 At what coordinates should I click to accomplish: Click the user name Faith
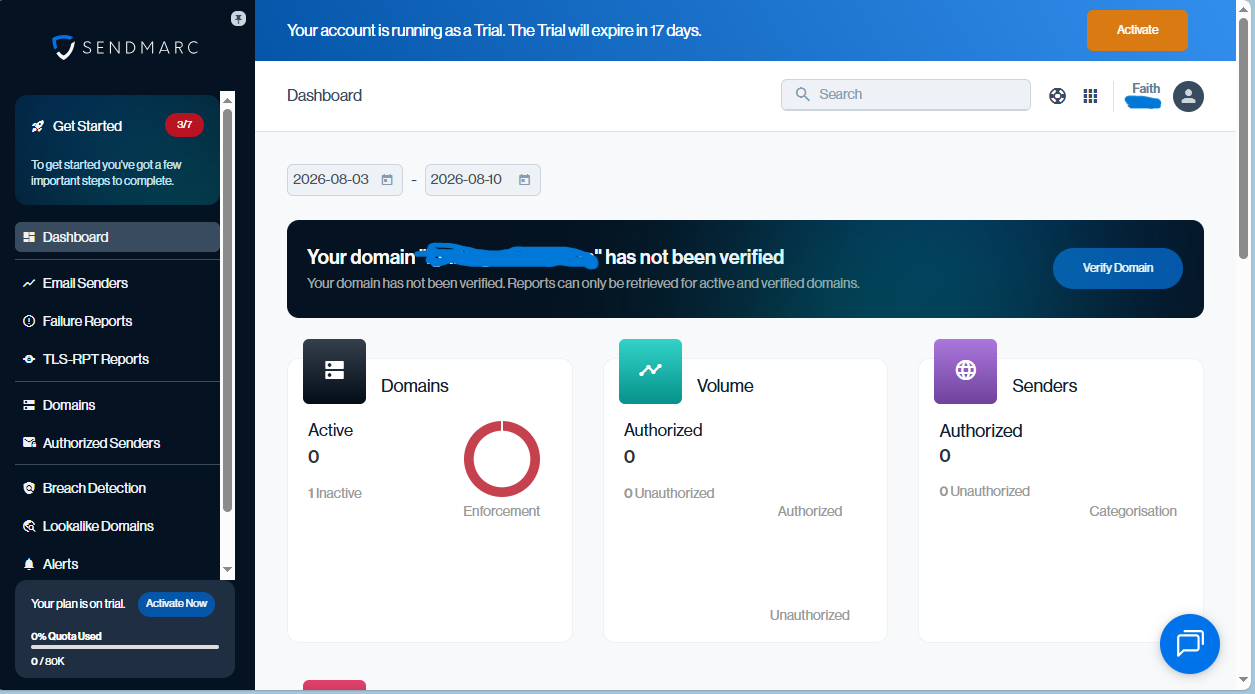click(1146, 89)
